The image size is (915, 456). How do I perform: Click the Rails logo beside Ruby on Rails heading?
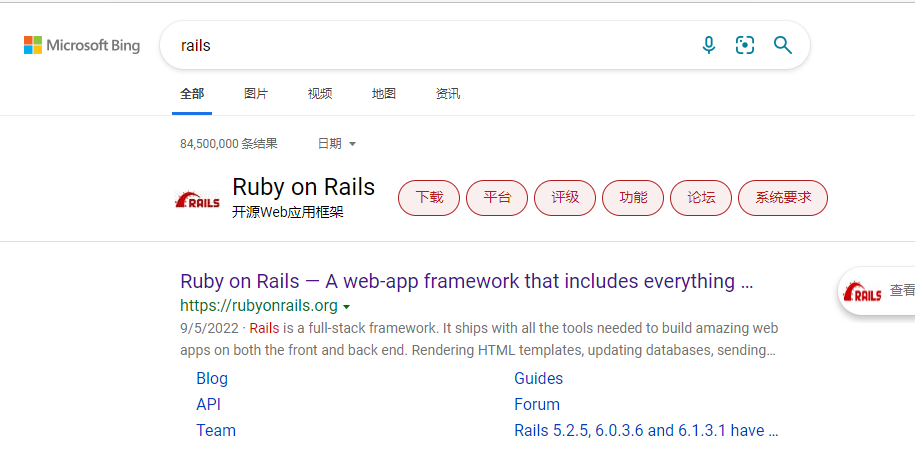197,200
